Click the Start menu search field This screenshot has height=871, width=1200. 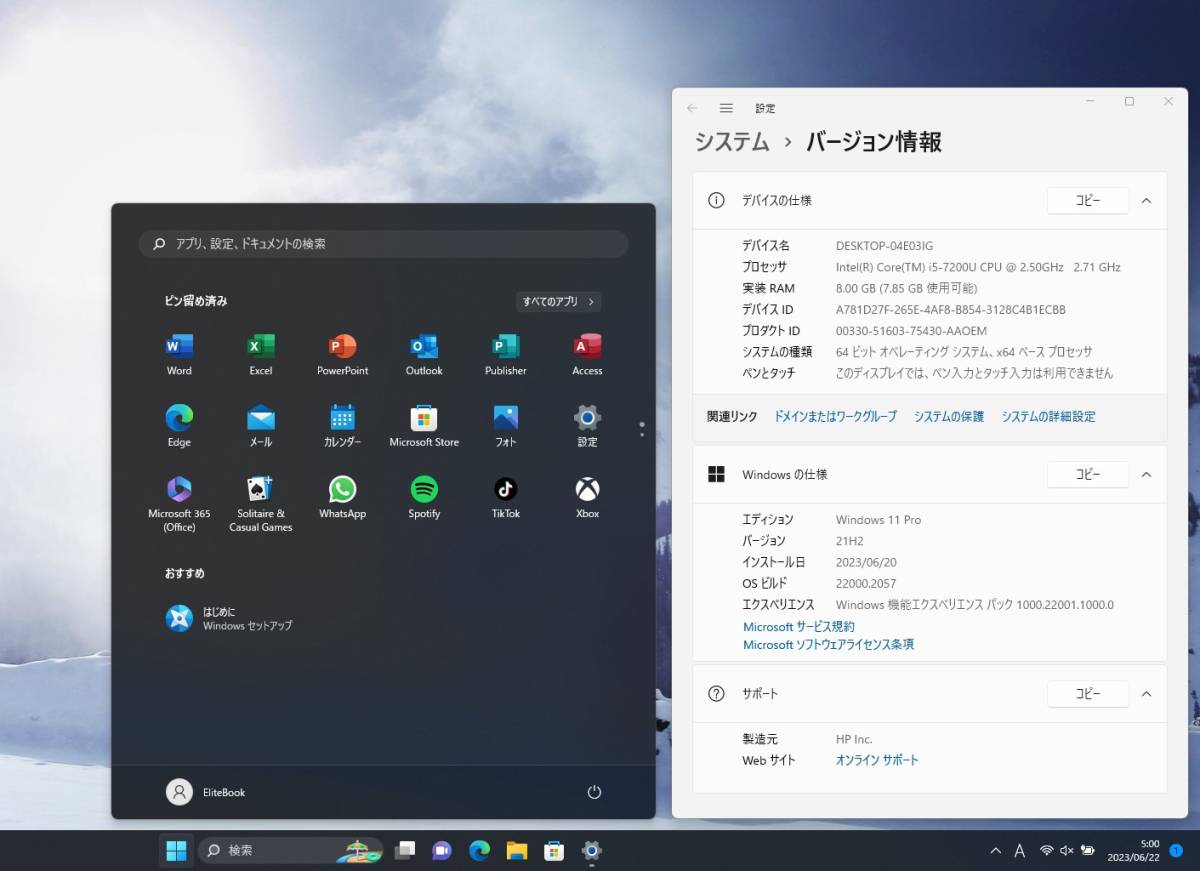(x=383, y=244)
